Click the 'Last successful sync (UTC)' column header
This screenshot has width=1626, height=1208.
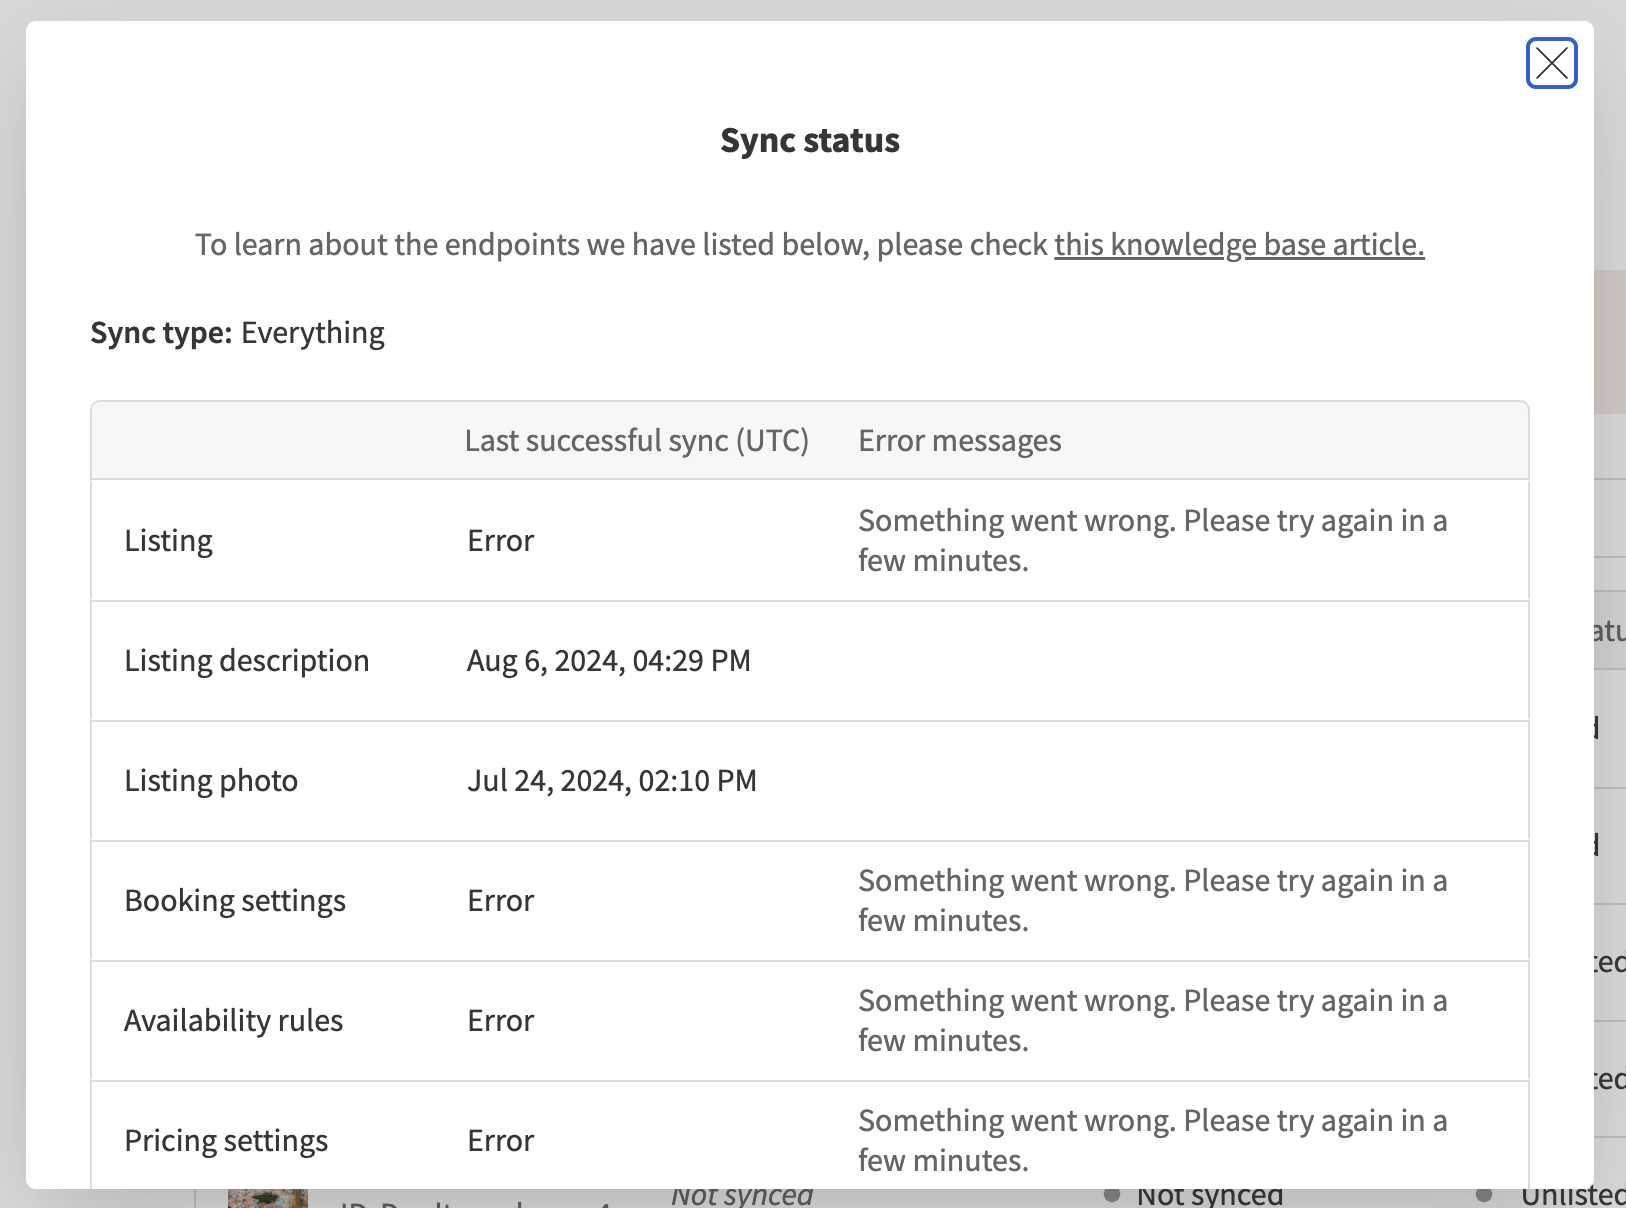click(636, 441)
